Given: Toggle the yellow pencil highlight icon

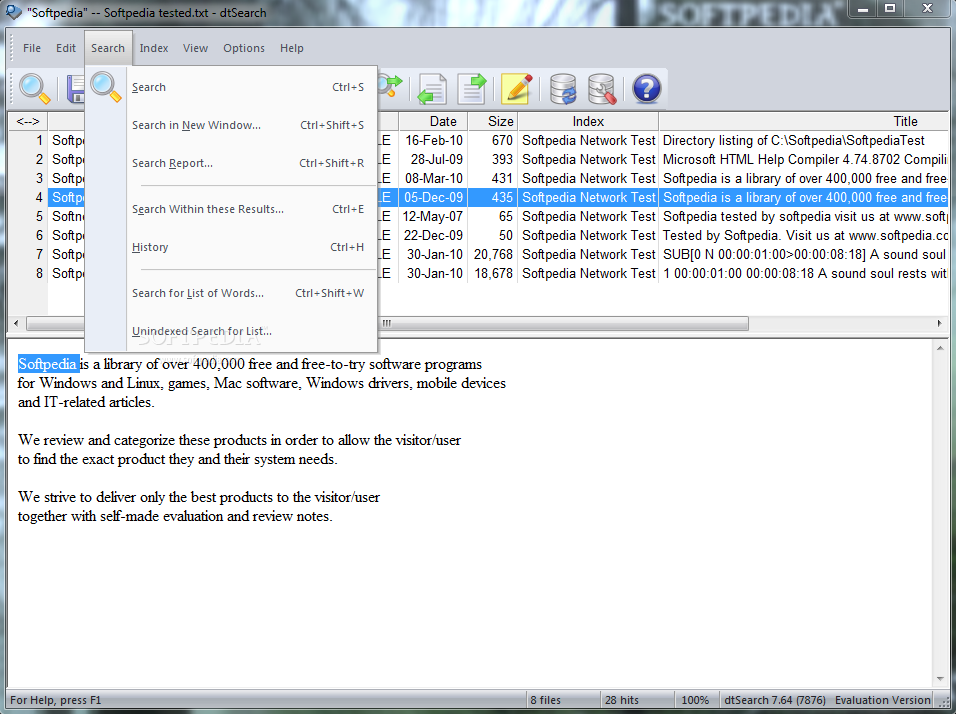Looking at the screenshot, I should [x=517, y=89].
